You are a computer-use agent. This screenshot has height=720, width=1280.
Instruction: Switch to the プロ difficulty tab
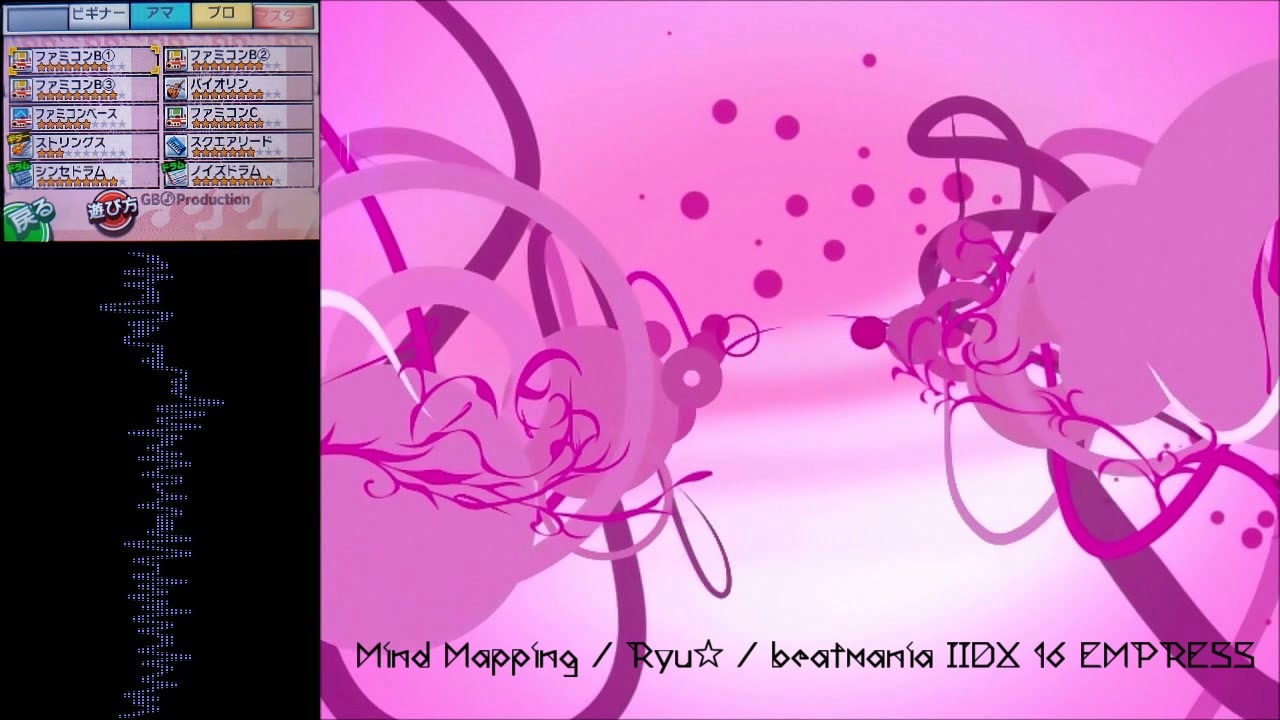click(x=221, y=14)
